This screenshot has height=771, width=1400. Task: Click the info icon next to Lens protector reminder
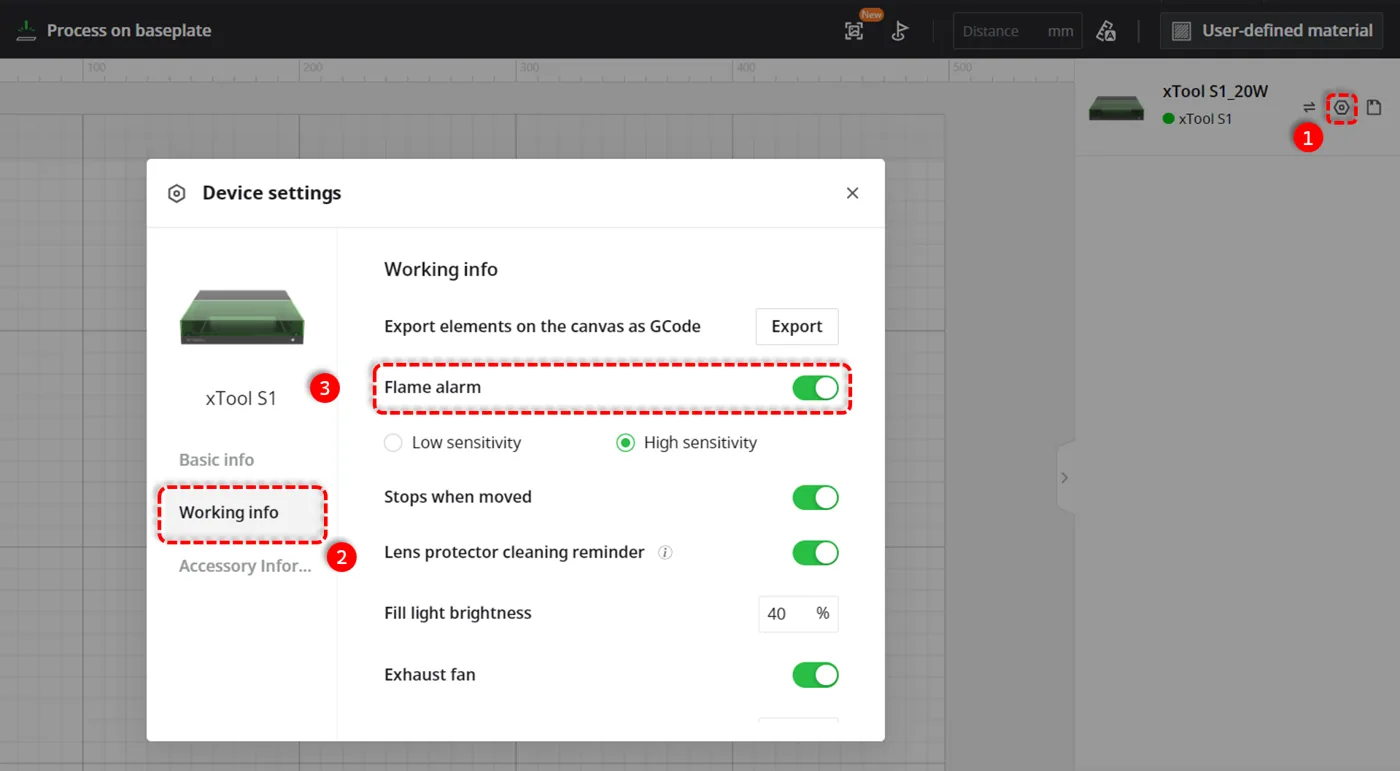665,552
